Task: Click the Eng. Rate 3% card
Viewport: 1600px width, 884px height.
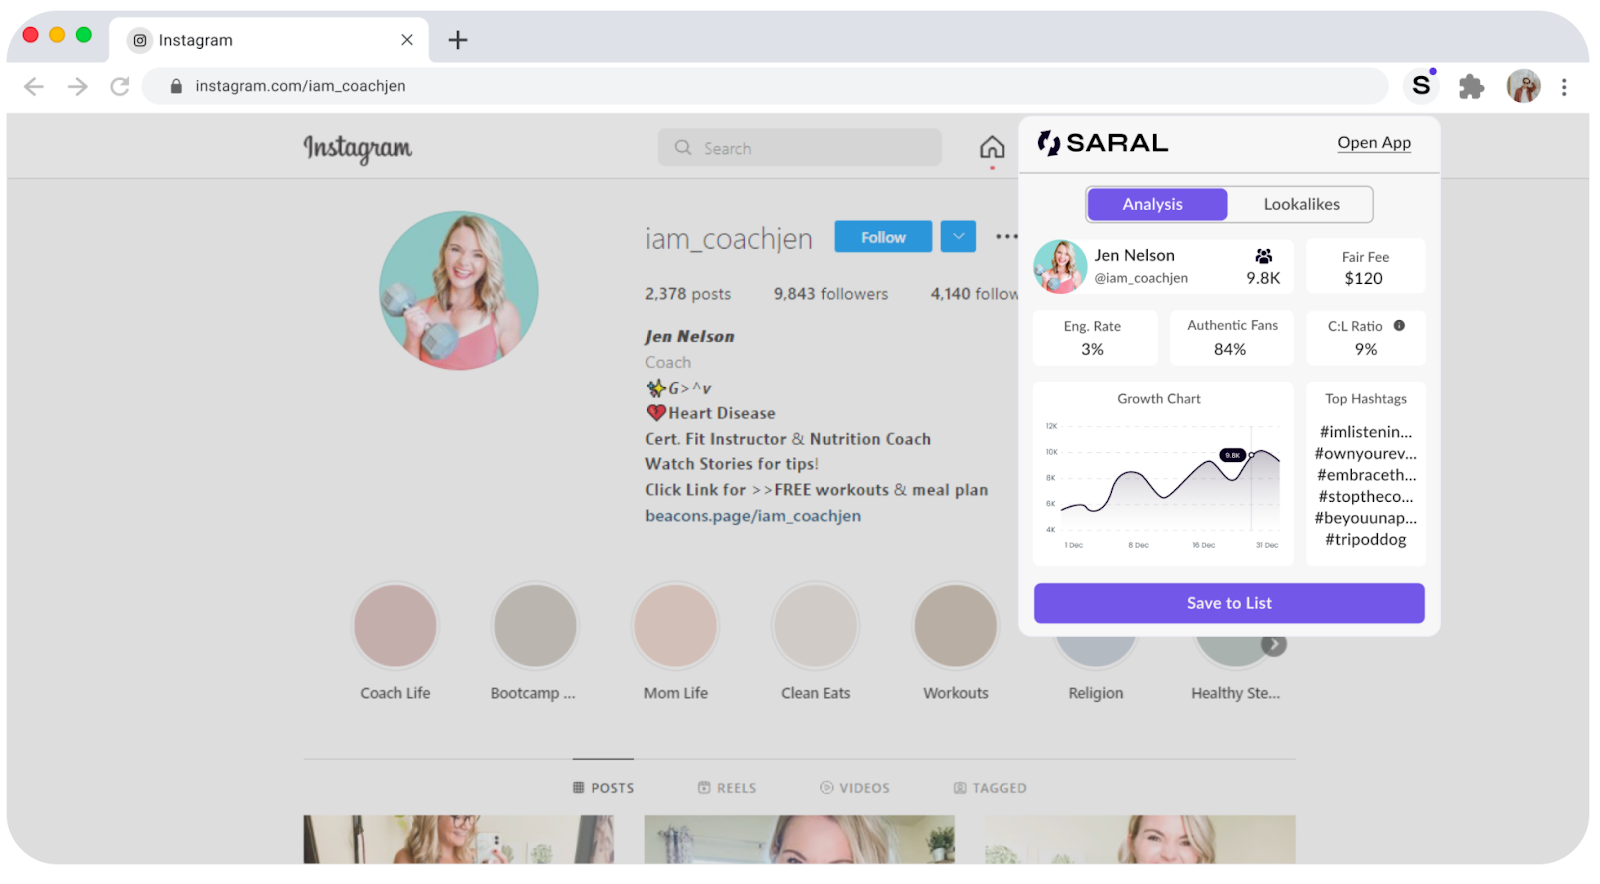Action: [x=1093, y=338]
